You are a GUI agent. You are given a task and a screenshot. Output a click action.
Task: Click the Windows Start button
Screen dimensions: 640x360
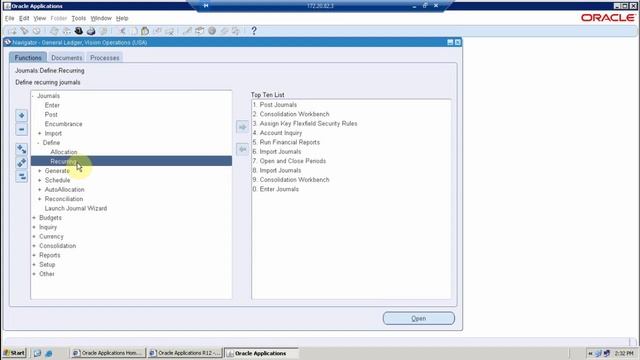(x=14, y=353)
